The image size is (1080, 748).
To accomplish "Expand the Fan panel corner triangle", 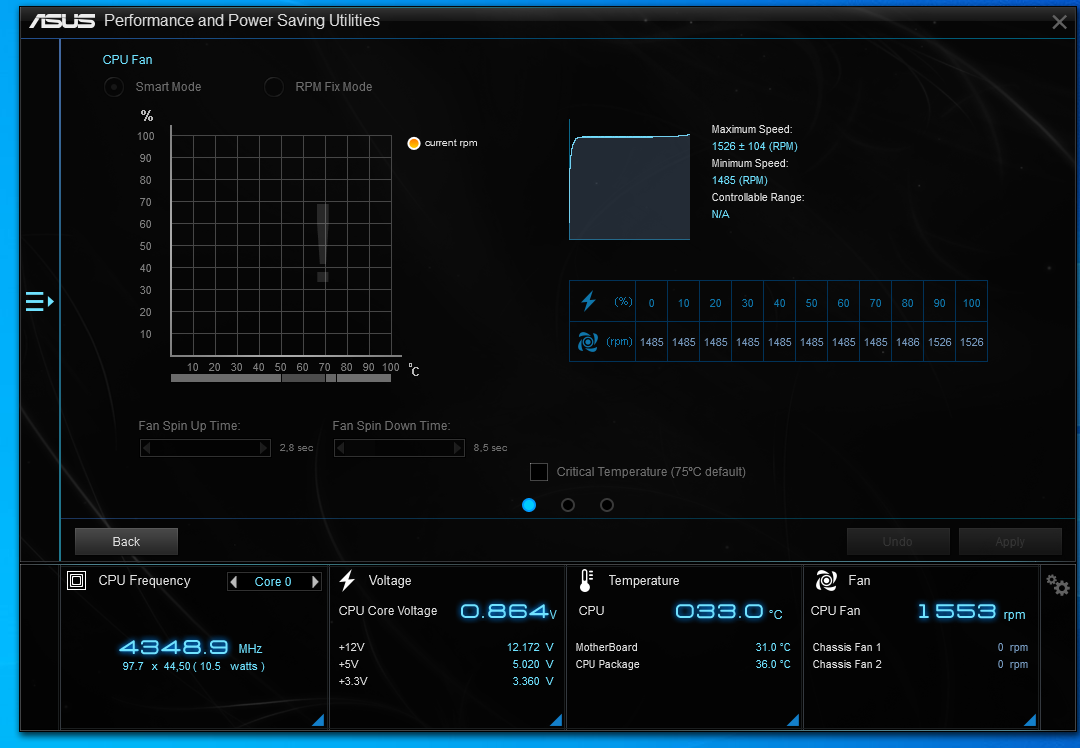I will 1029,720.
